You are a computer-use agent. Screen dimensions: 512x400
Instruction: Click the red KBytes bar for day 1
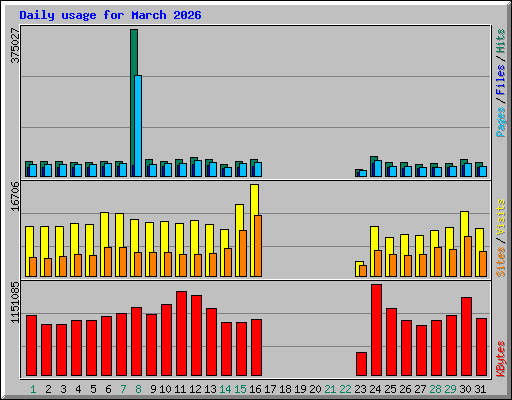(x=31, y=346)
